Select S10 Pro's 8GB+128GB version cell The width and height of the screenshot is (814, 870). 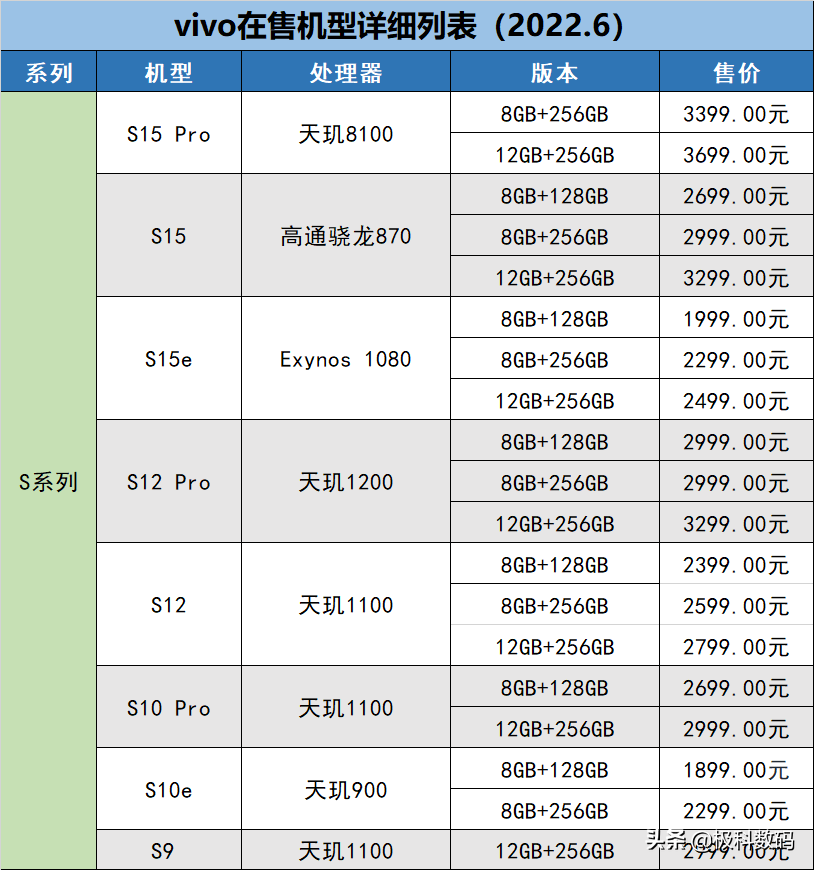click(555, 687)
